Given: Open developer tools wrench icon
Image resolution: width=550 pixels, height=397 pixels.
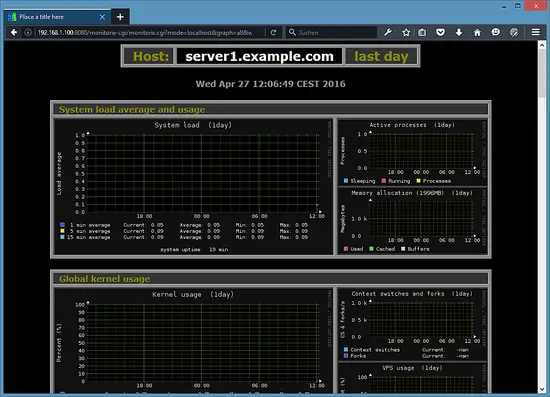Looking at the screenshot, I should coord(388,33).
